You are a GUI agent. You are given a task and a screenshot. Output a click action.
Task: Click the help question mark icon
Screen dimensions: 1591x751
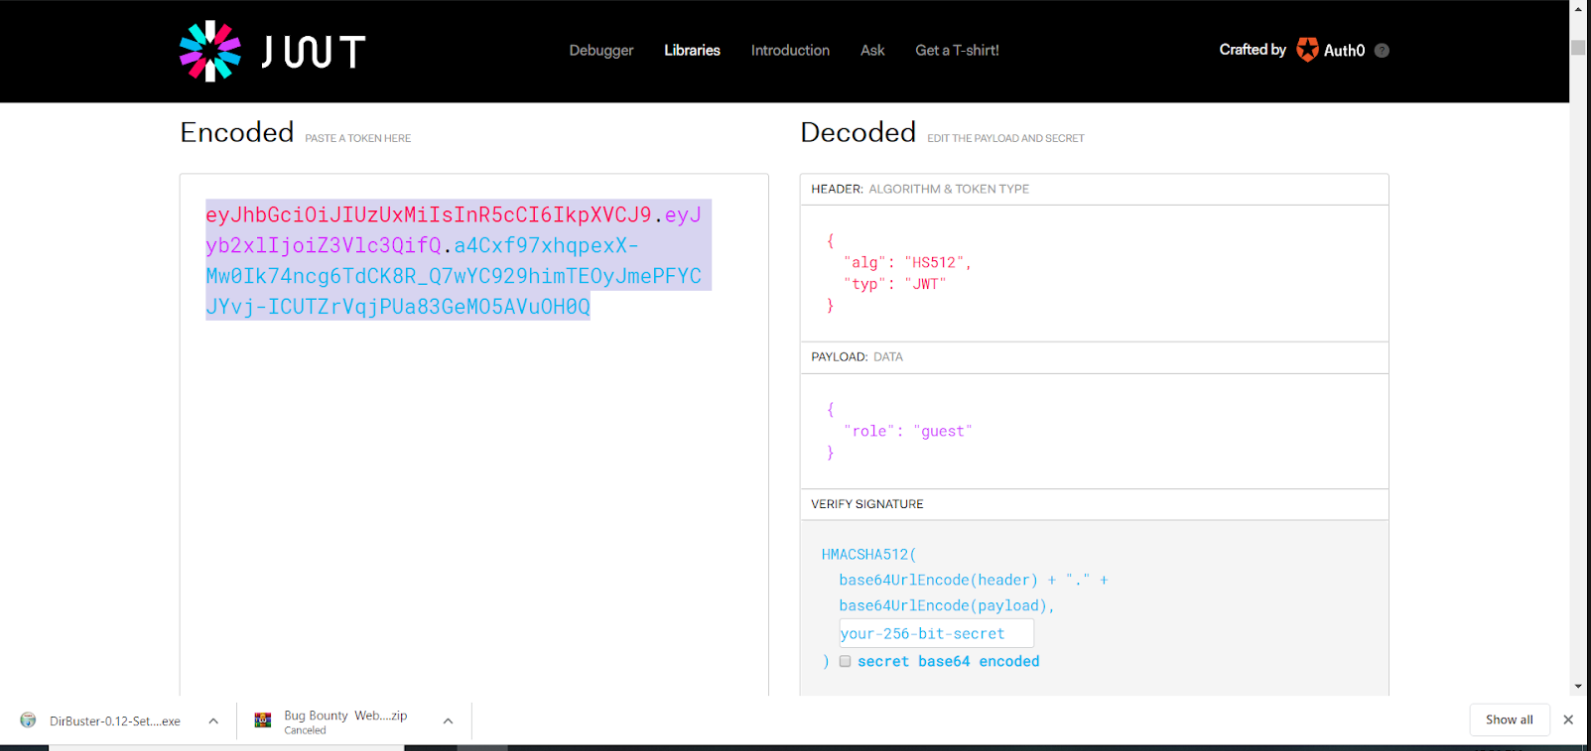(1382, 51)
